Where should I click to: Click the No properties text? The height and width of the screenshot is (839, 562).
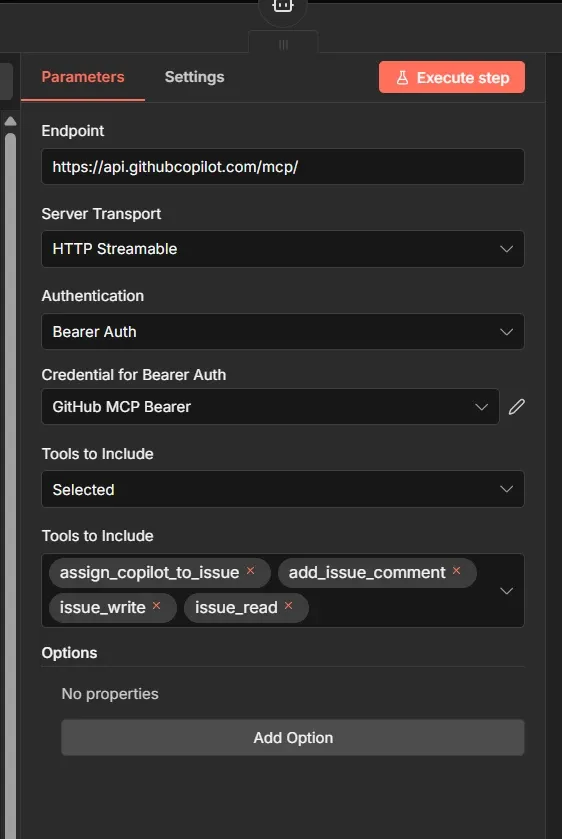[110, 693]
